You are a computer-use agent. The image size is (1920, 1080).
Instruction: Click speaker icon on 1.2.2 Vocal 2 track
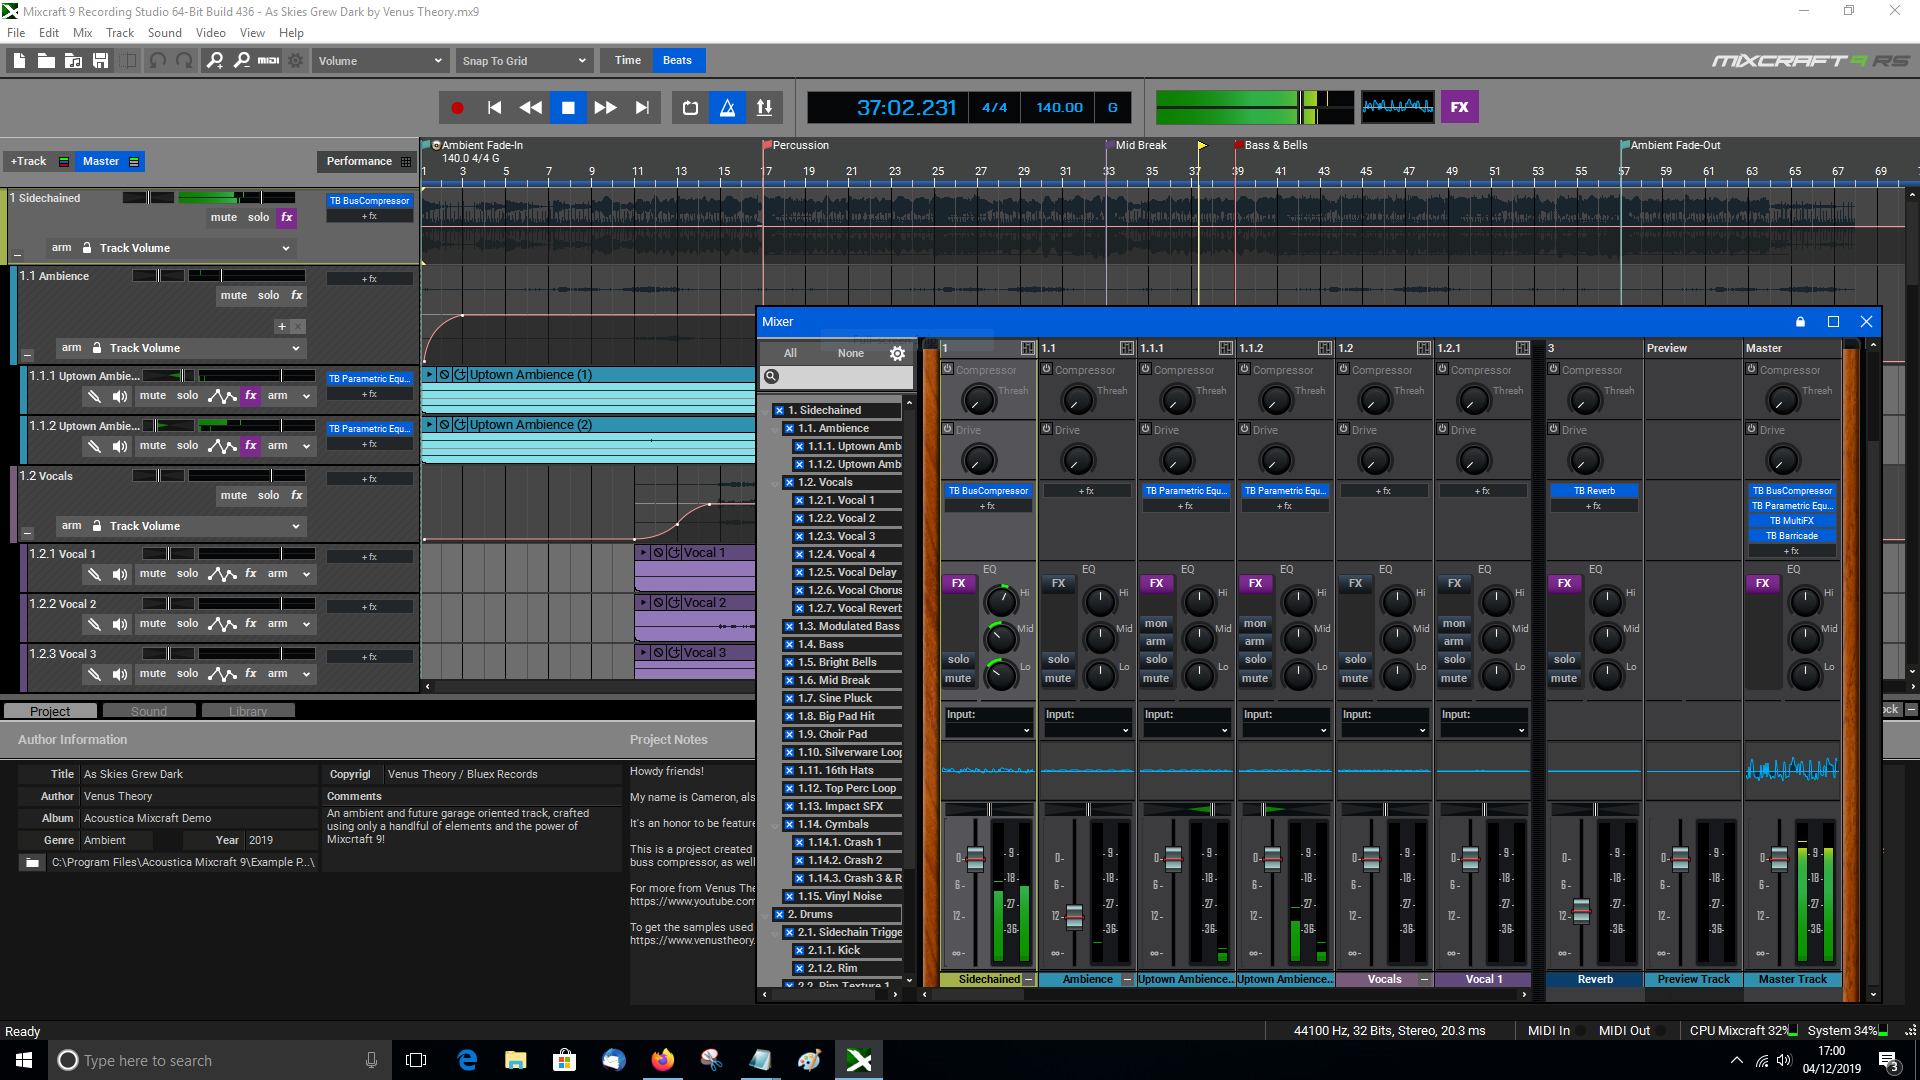(120, 624)
